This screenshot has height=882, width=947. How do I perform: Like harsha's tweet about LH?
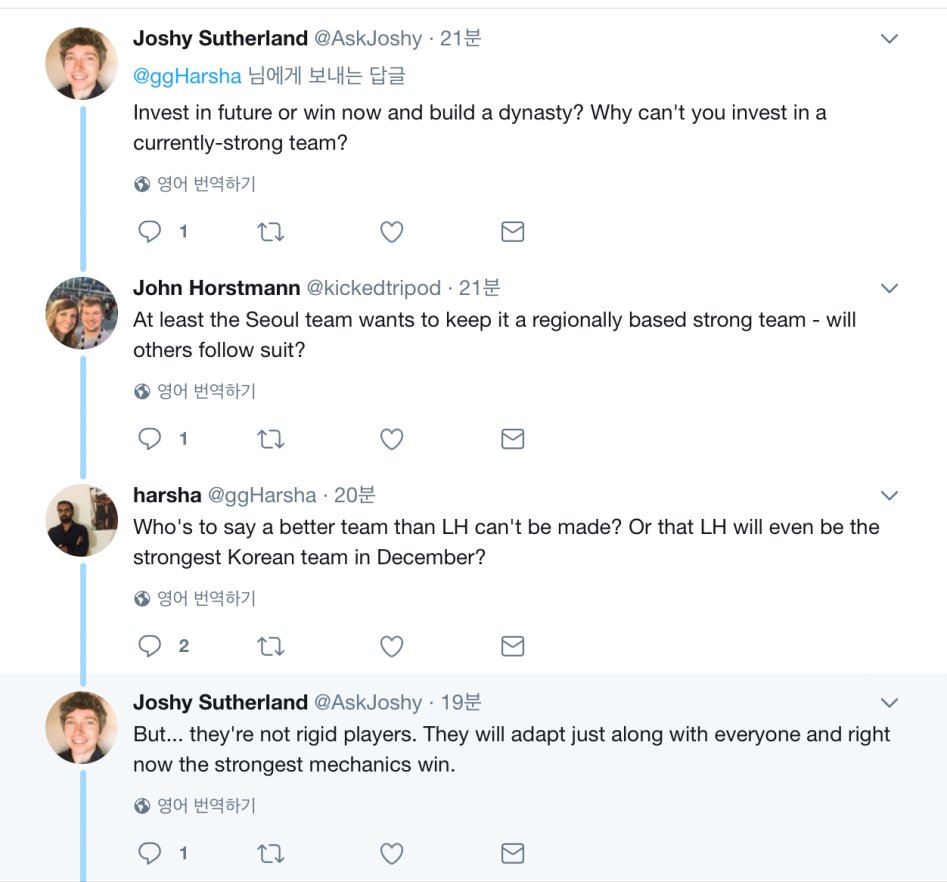391,646
